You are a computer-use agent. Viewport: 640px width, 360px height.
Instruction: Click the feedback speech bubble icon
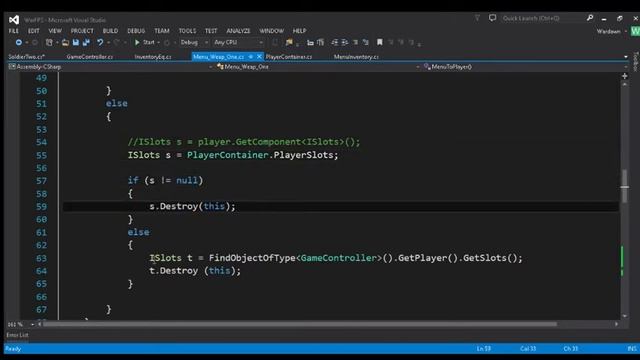(x=493, y=18)
